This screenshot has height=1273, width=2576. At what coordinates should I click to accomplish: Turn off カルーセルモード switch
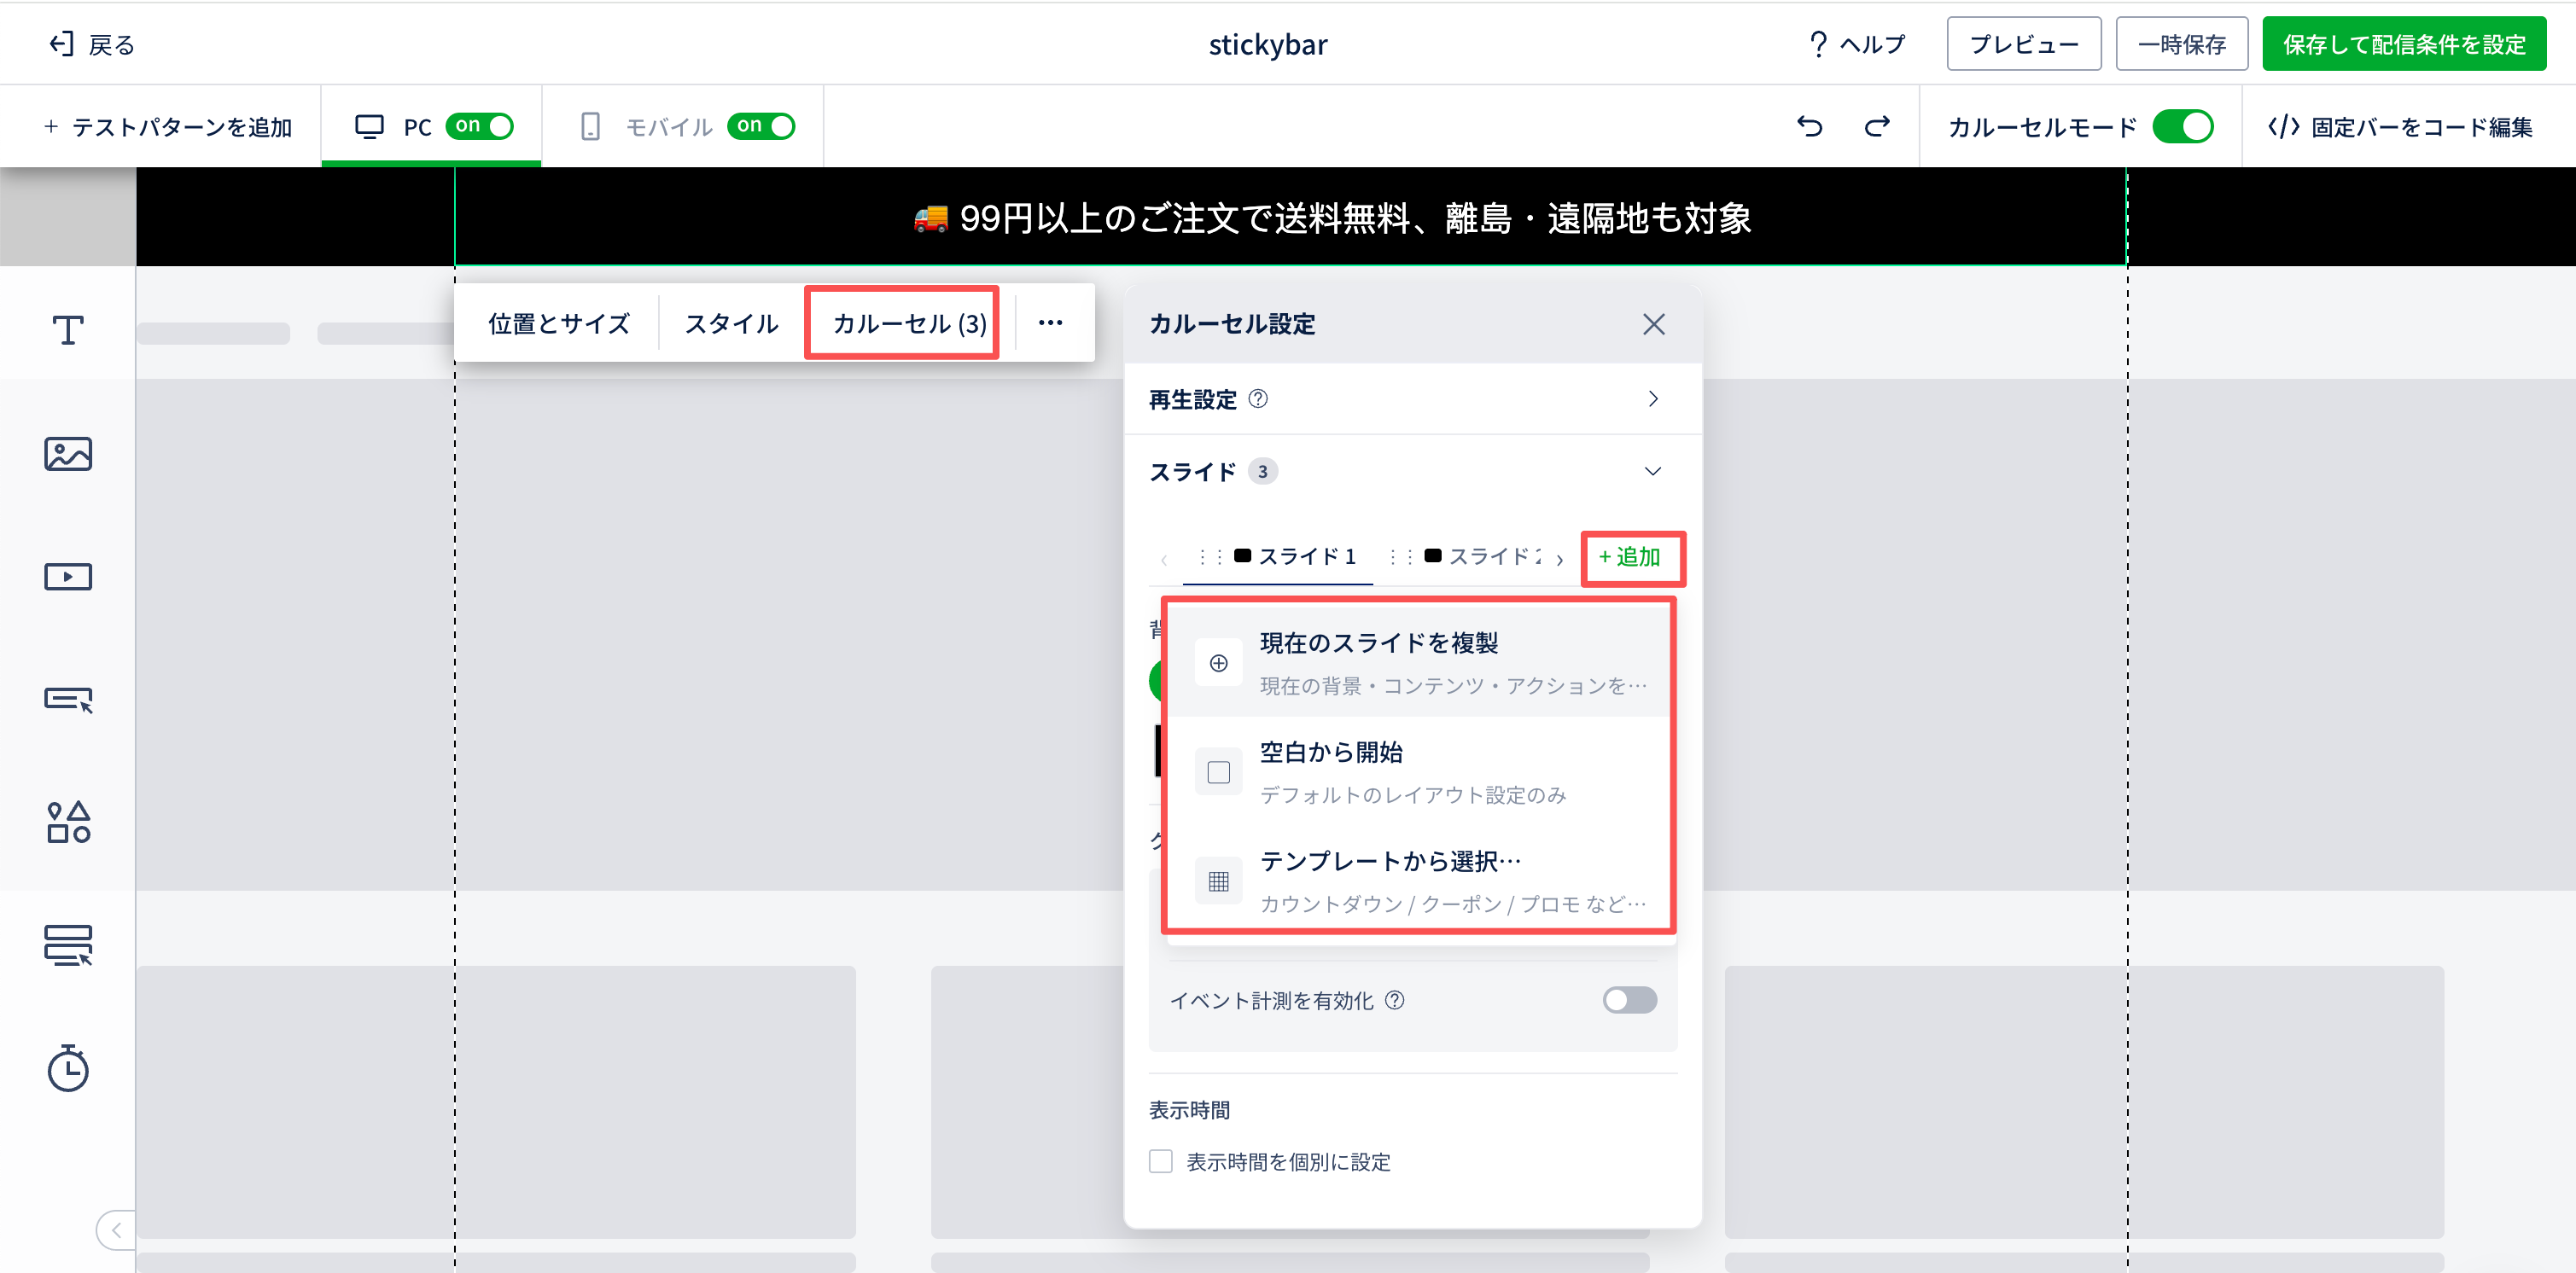pyautogui.click(x=2183, y=126)
